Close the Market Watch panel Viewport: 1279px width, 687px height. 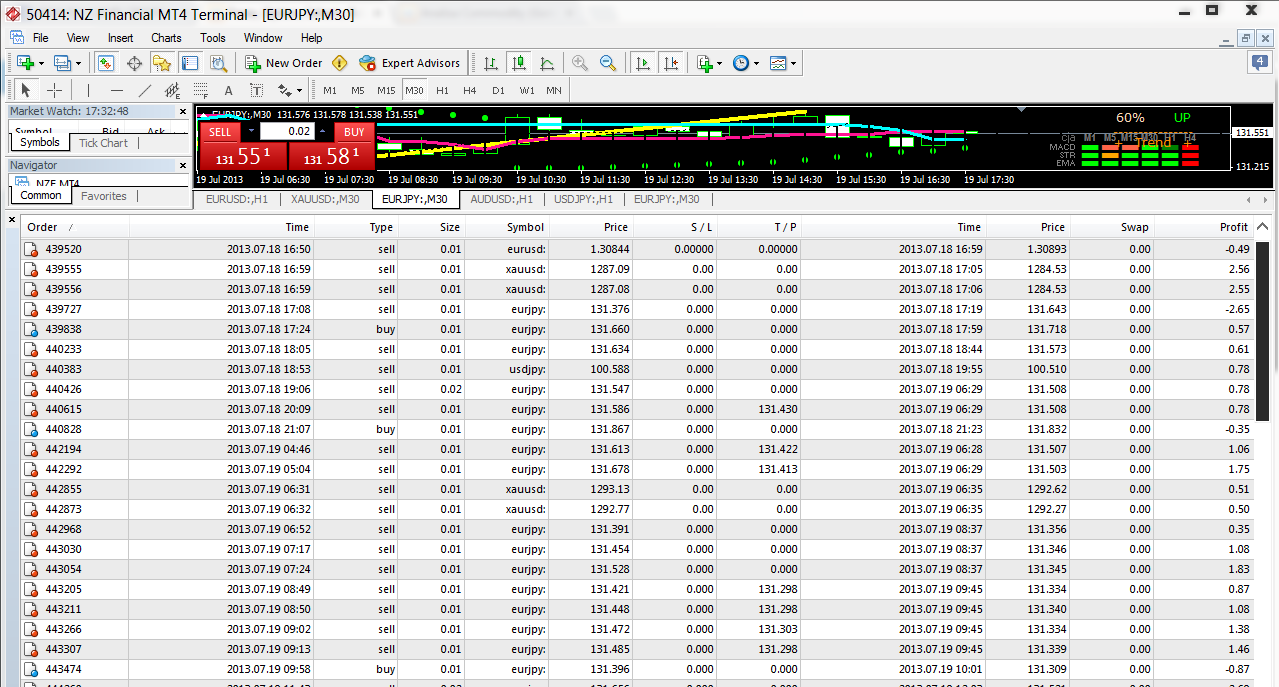pos(182,111)
